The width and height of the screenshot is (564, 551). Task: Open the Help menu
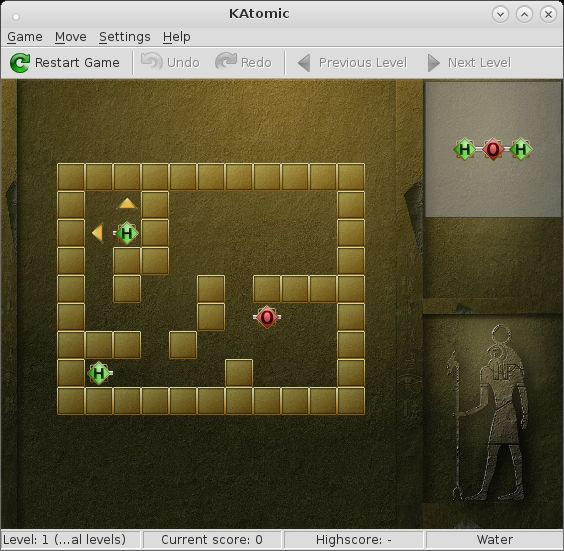point(177,37)
